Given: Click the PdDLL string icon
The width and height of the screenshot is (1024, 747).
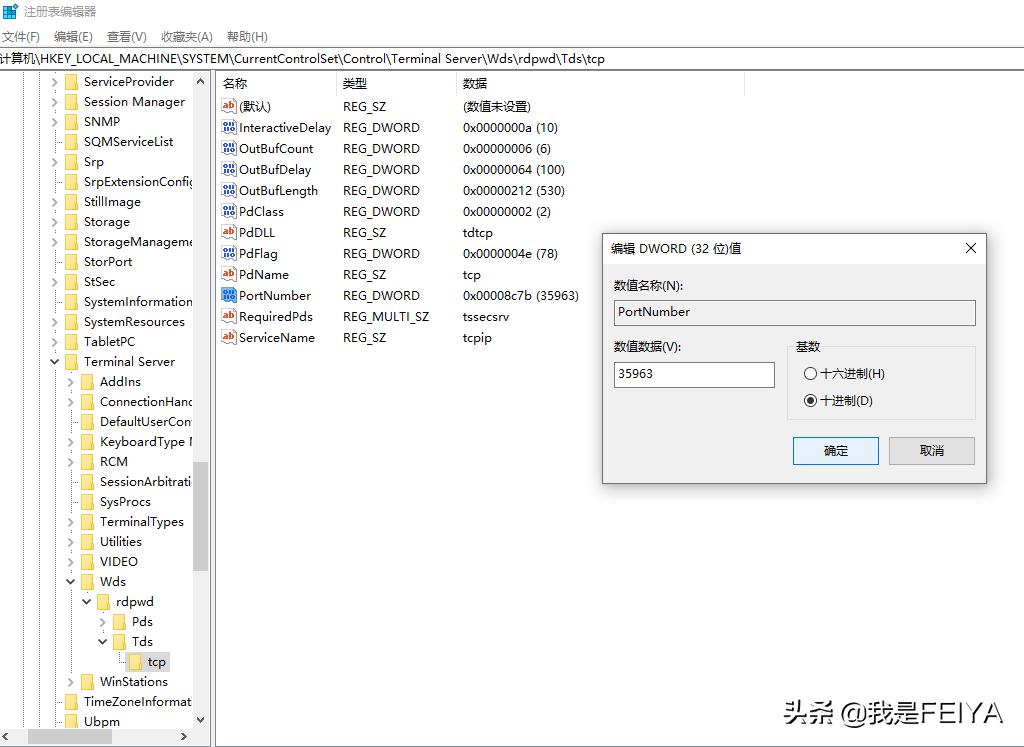Looking at the screenshot, I should [229, 232].
